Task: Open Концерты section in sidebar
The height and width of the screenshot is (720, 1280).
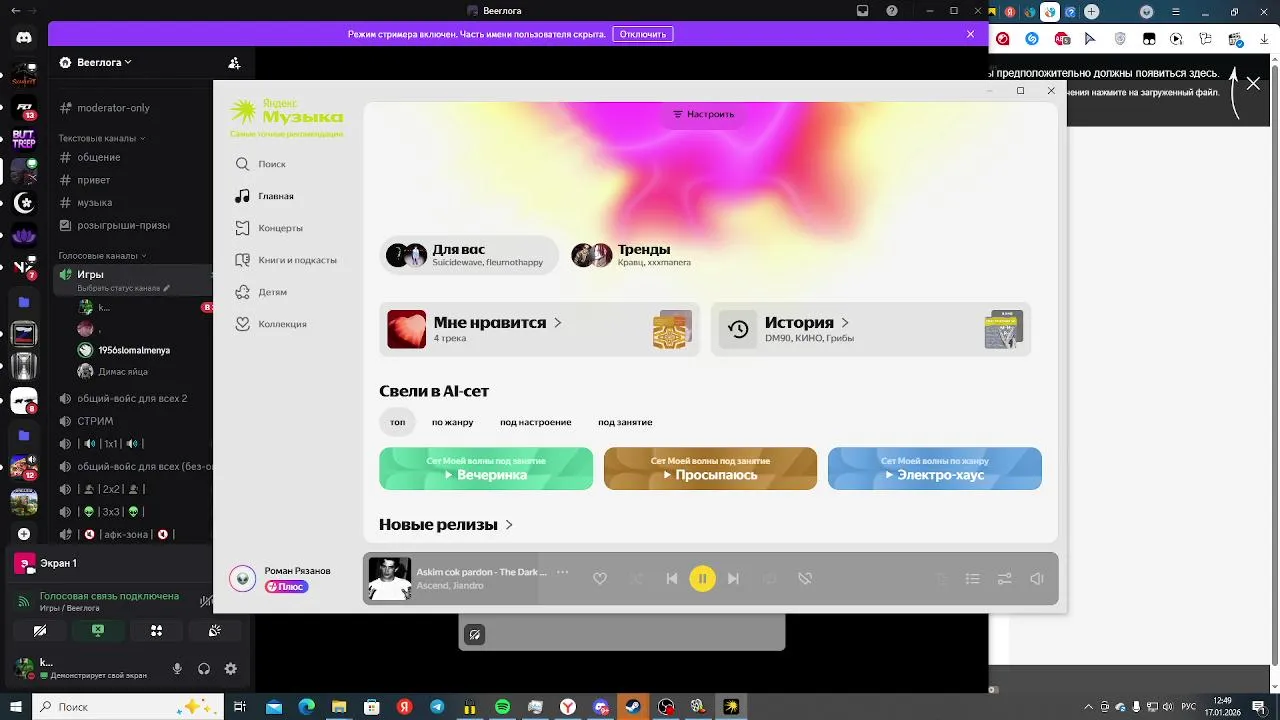Action: tap(268, 228)
